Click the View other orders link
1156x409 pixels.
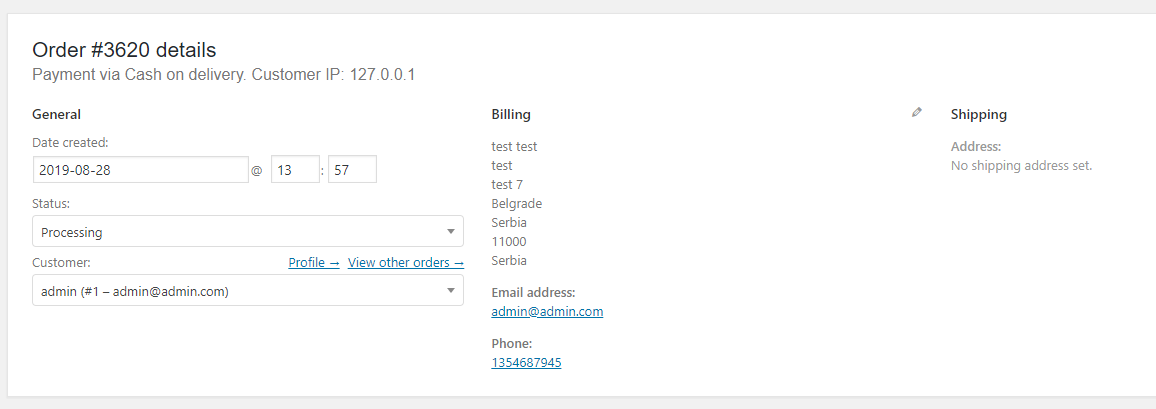click(x=406, y=263)
